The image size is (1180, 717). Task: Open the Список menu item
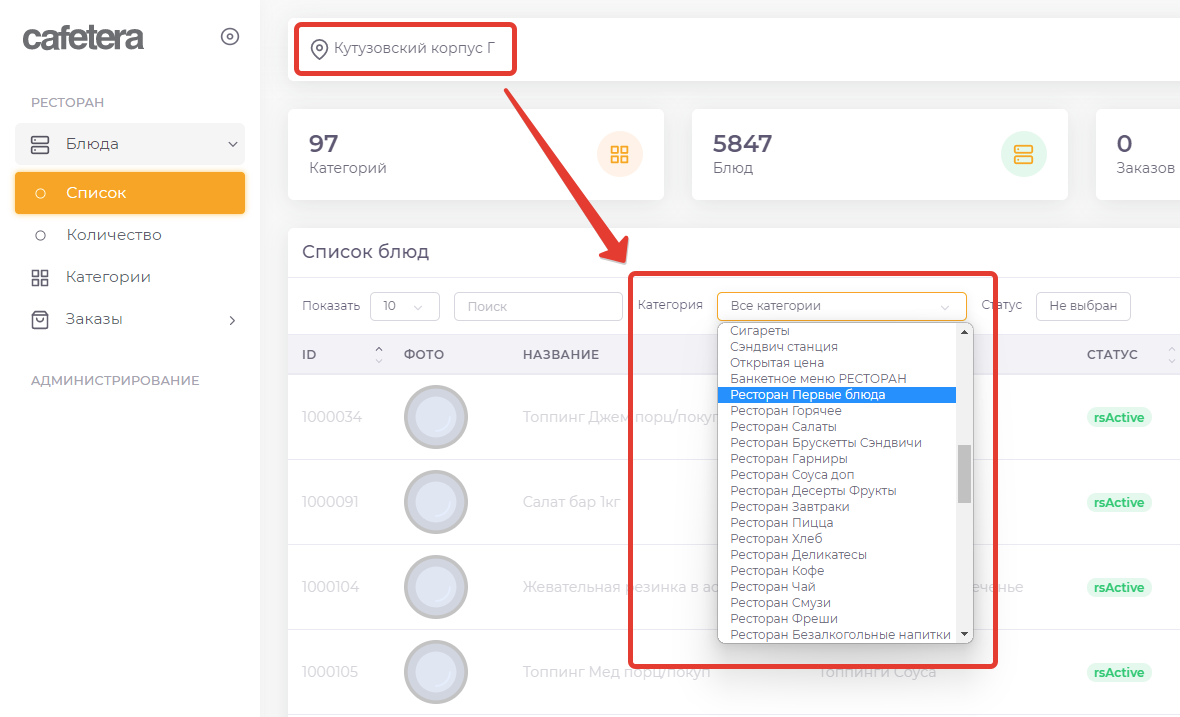click(96, 193)
